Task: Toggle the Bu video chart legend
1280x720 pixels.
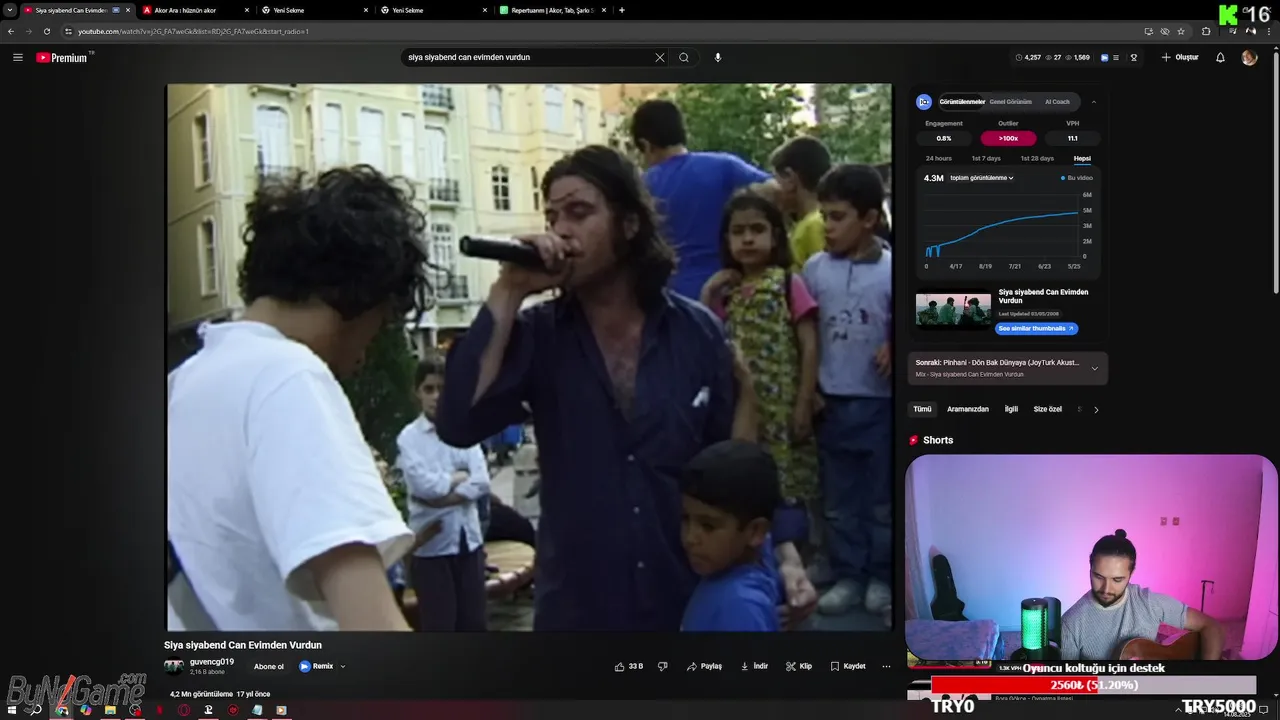Action: (1077, 178)
